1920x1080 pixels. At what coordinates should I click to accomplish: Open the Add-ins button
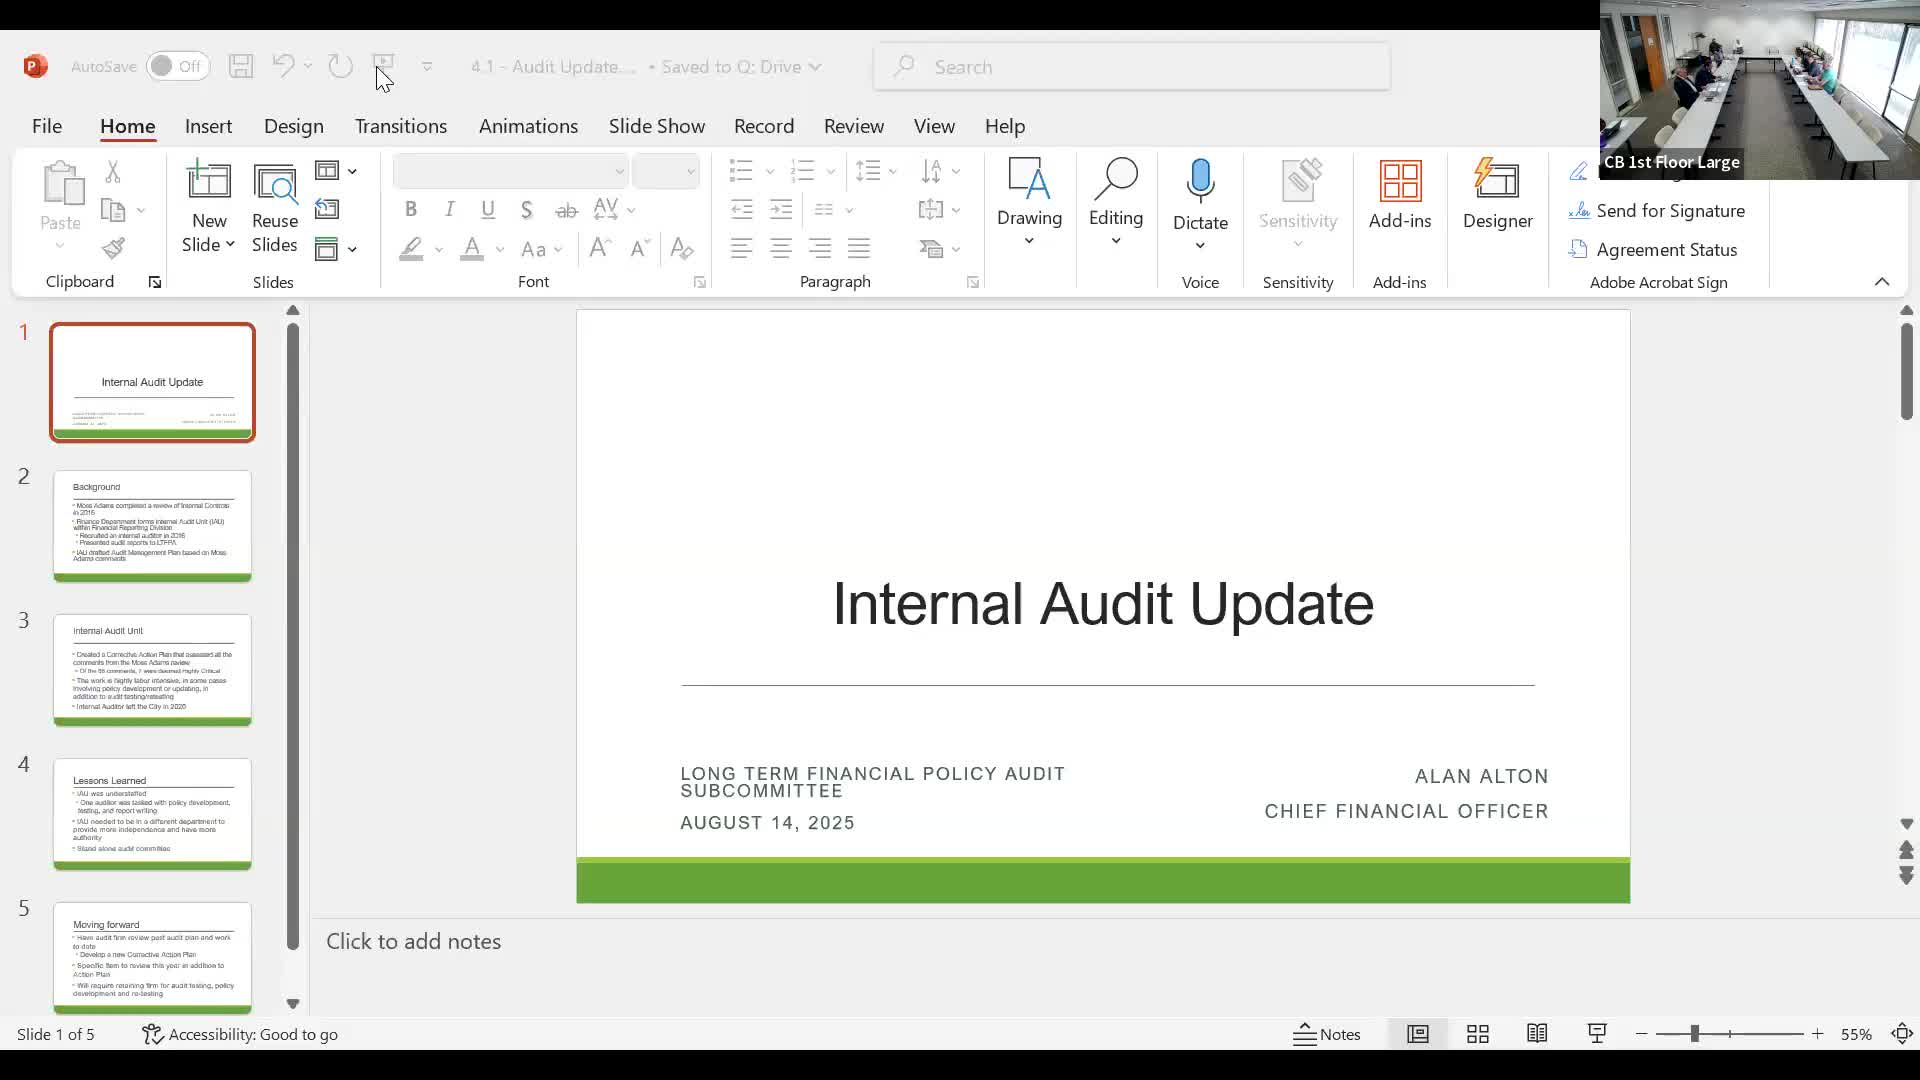(1399, 195)
